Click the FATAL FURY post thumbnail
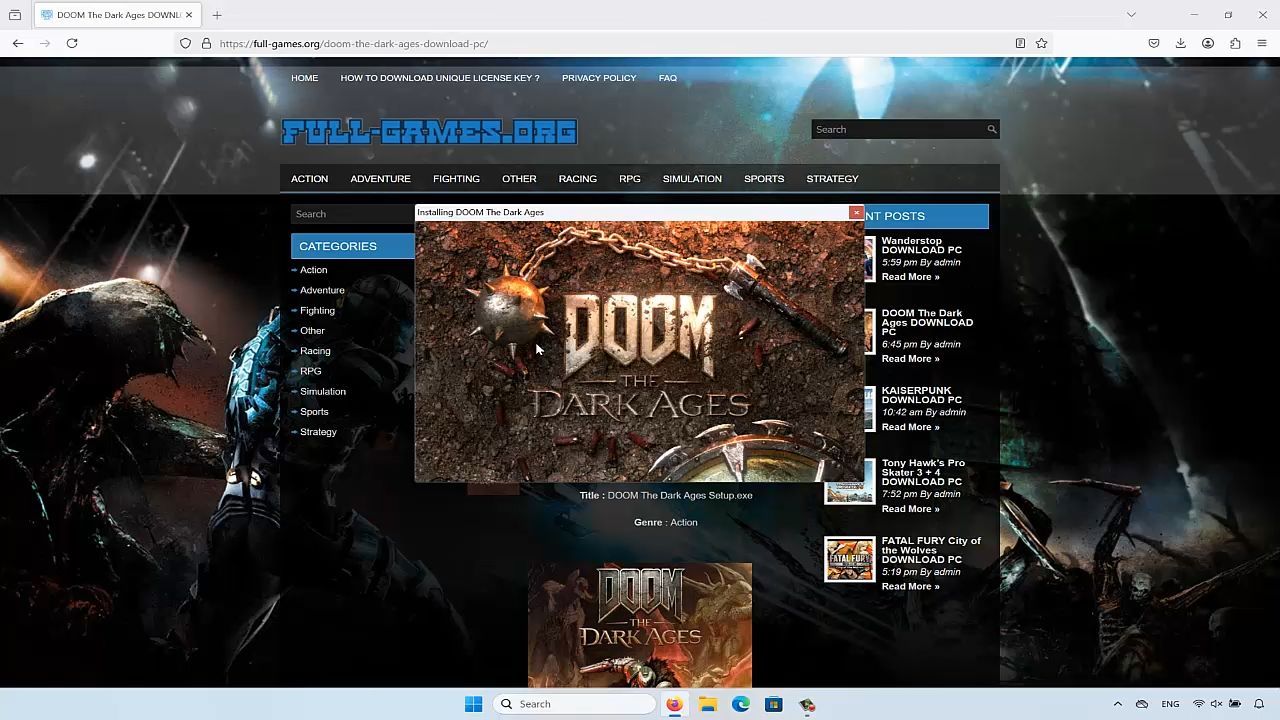The width and height of the screenshot is (1280, 720). (x=849, y=559)
